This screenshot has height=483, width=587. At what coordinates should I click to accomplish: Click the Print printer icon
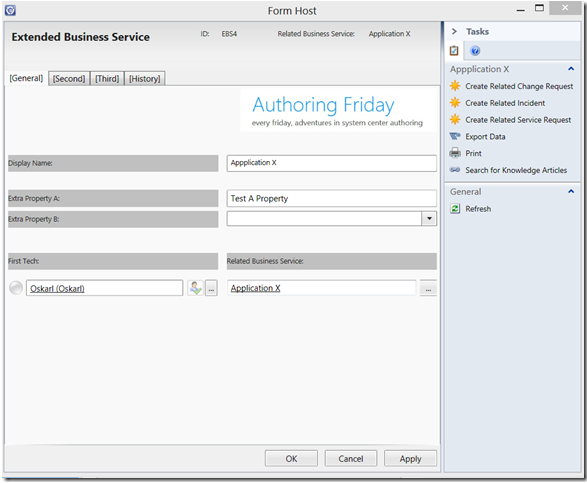[x=455, y=153]
